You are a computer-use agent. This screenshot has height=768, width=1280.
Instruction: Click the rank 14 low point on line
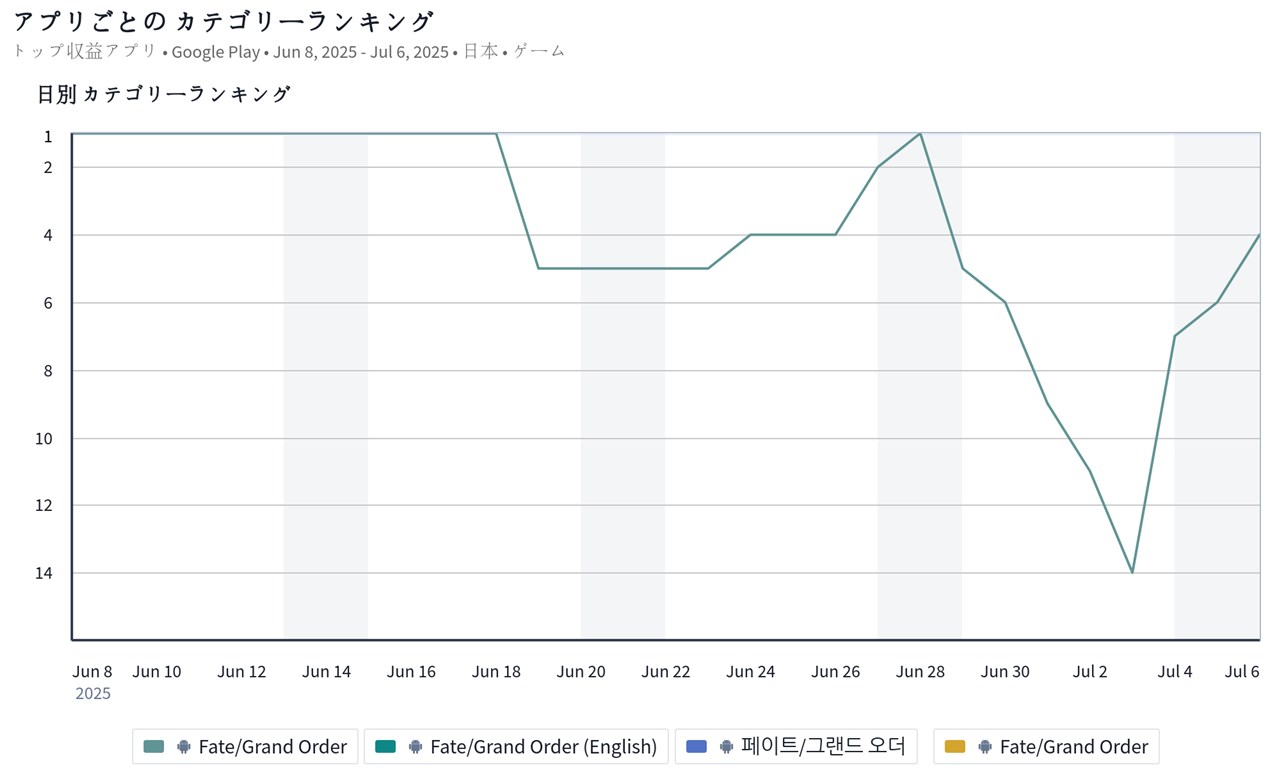(x=1132, y=572)
